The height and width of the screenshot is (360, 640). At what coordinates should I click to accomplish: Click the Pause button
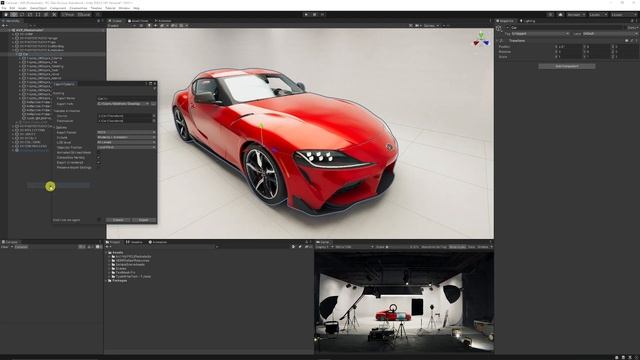click(x=314, y=14)
